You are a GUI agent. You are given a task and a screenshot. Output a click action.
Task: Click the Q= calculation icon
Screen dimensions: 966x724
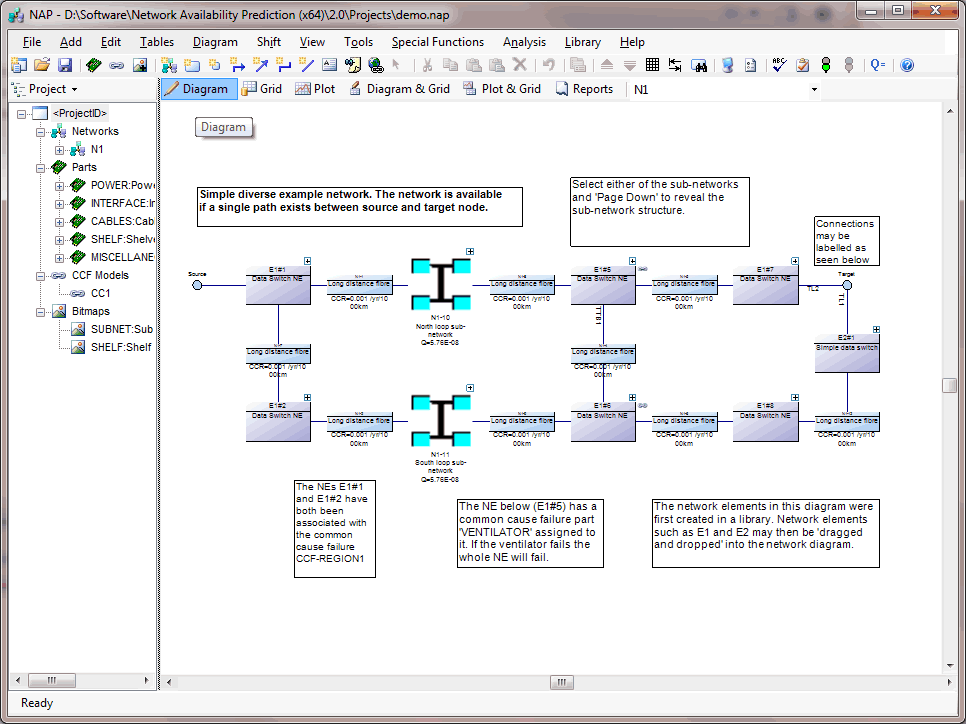[x=878, y=65]
